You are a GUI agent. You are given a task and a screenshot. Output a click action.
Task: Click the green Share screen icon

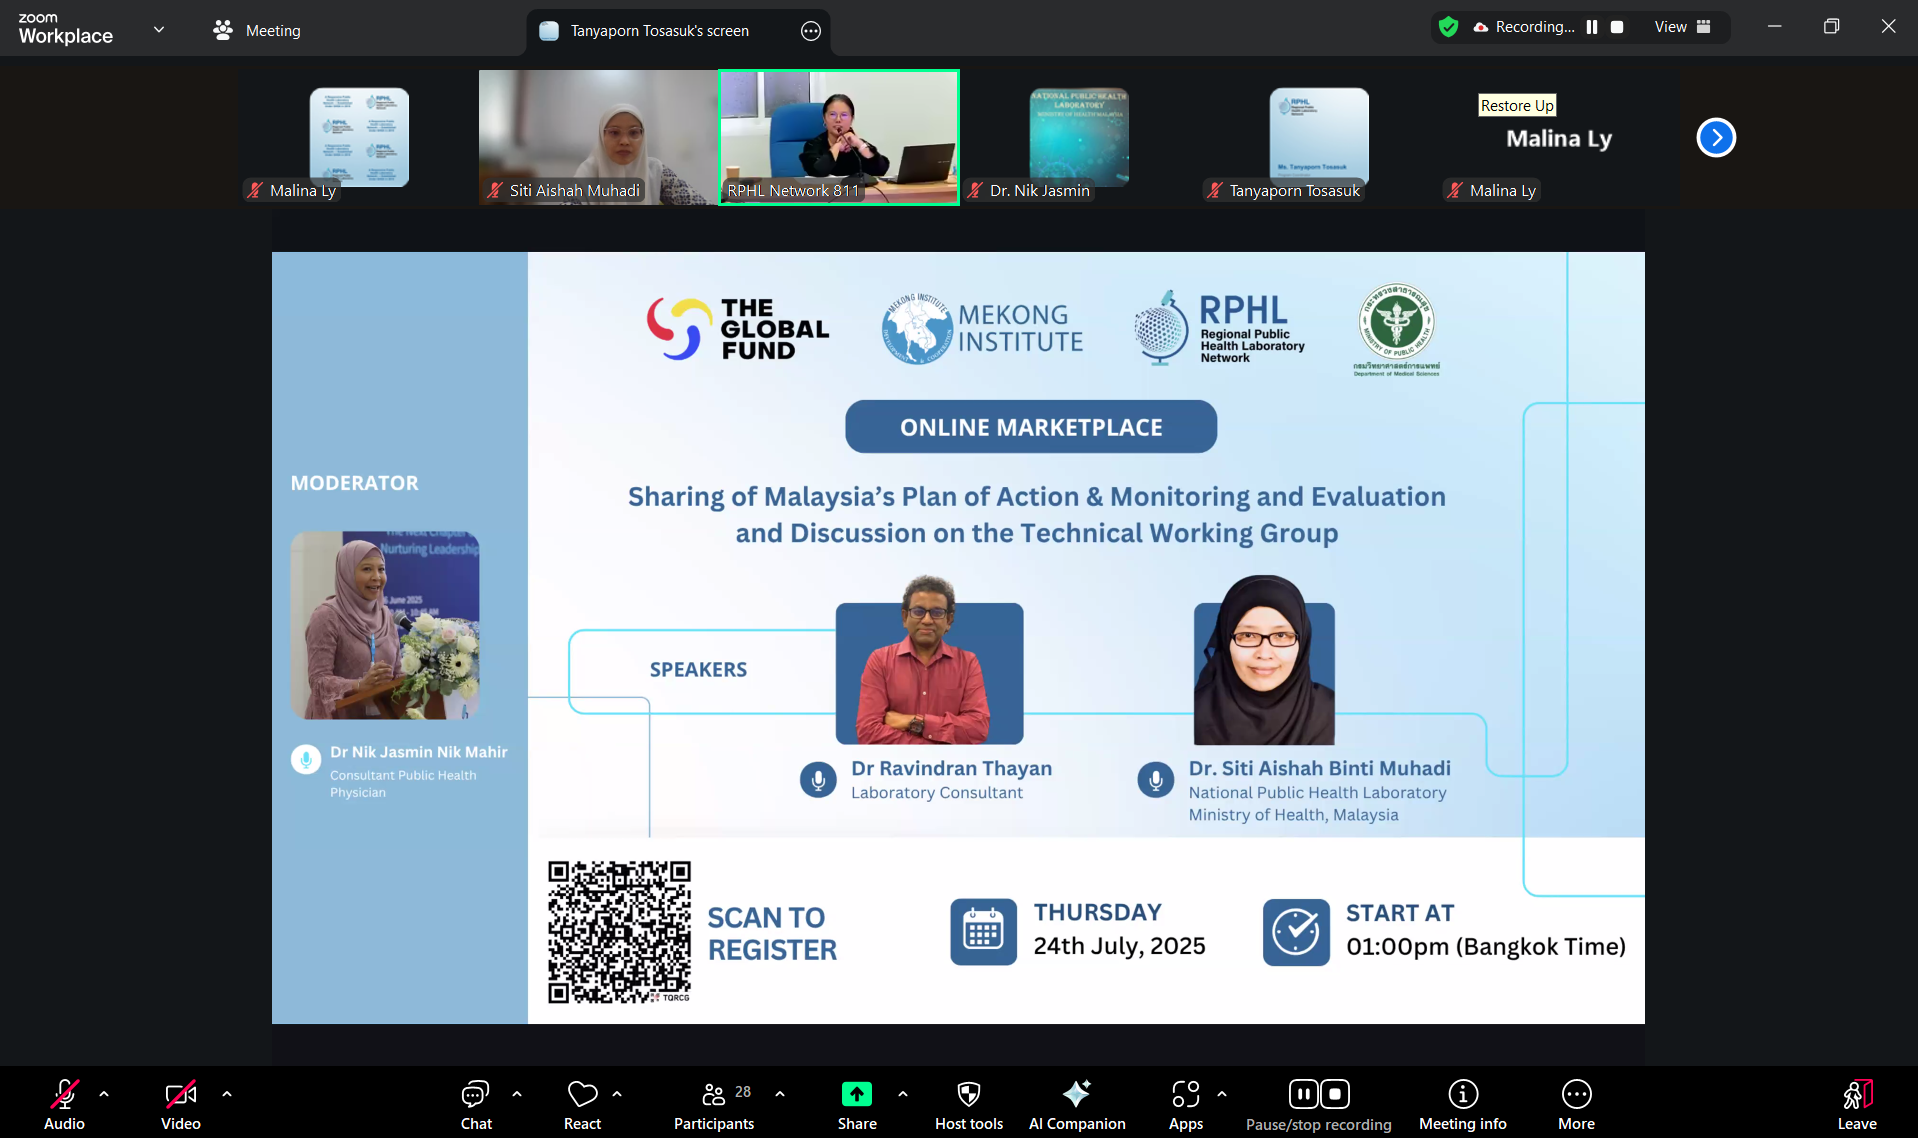point(857,1094)
